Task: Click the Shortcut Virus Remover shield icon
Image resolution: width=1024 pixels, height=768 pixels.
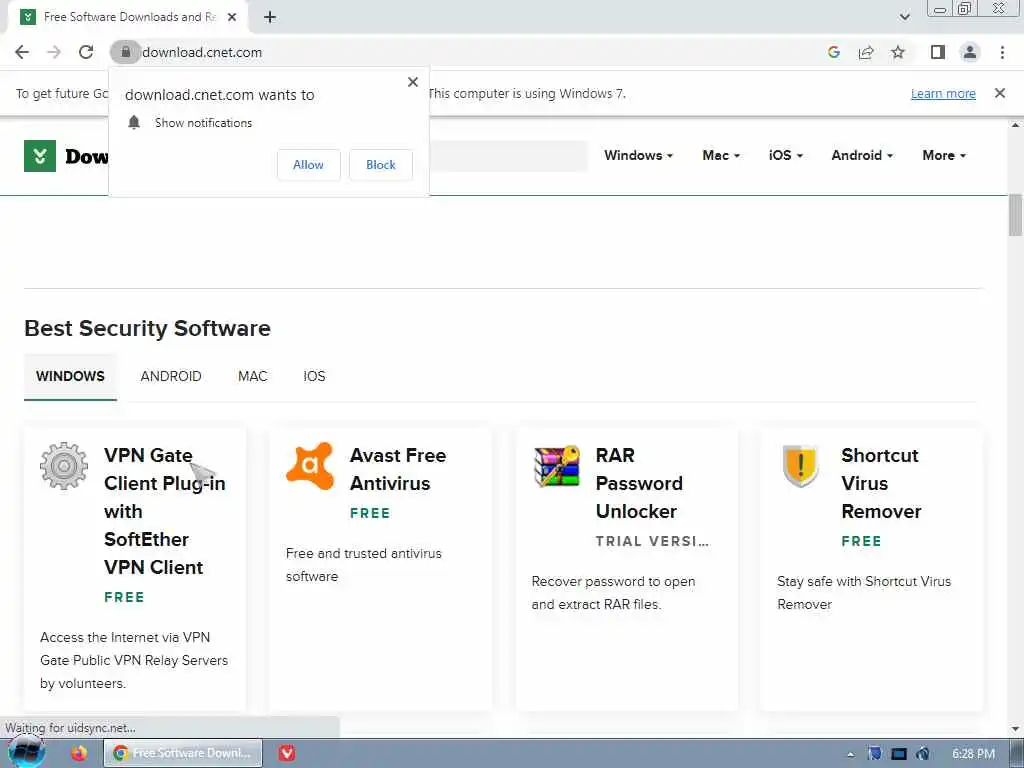Action: coord(801,466)
